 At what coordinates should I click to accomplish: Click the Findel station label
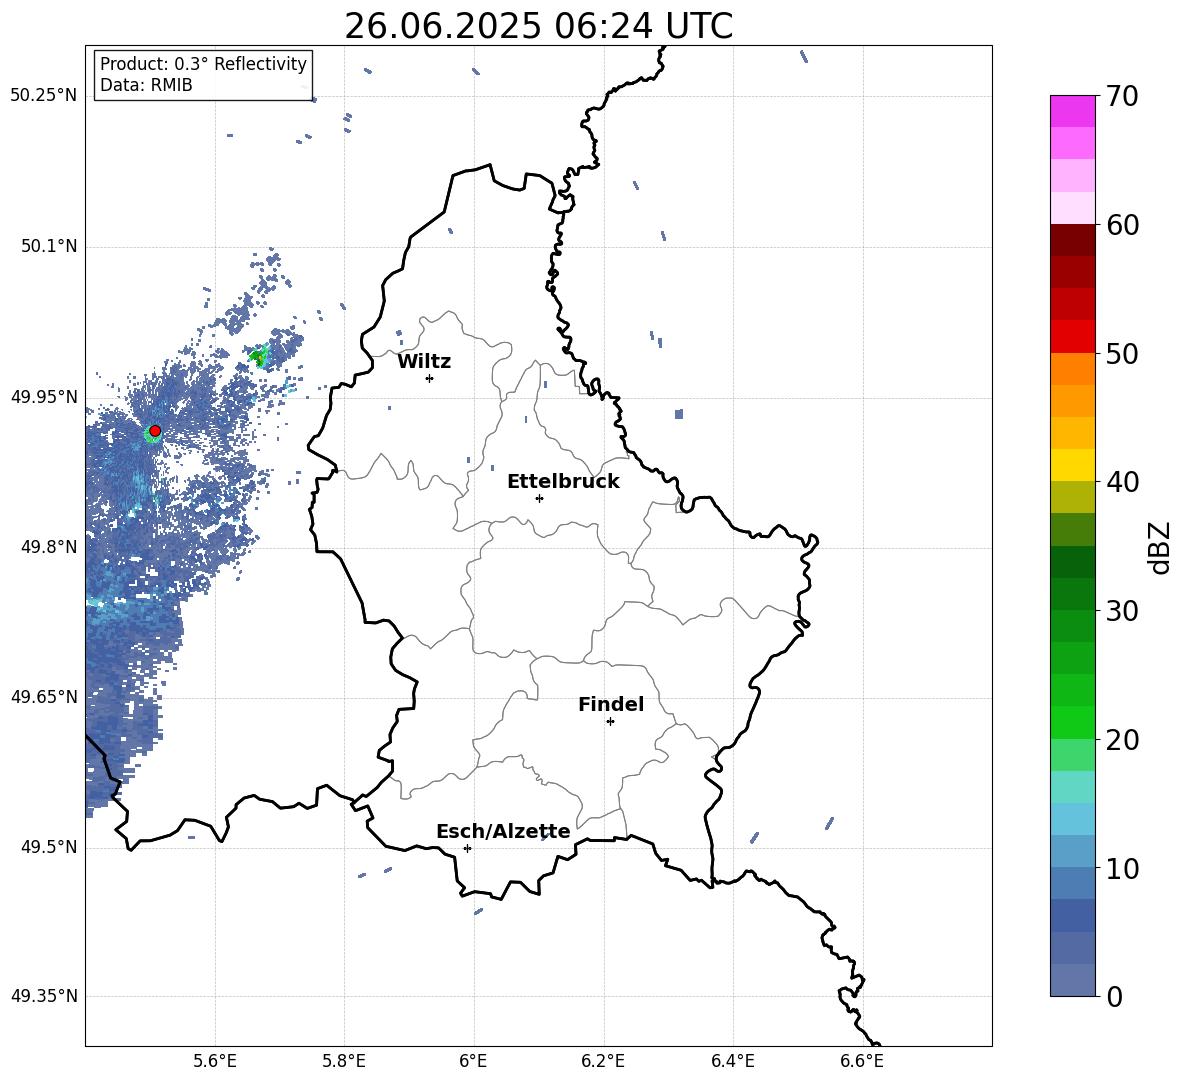611,704
